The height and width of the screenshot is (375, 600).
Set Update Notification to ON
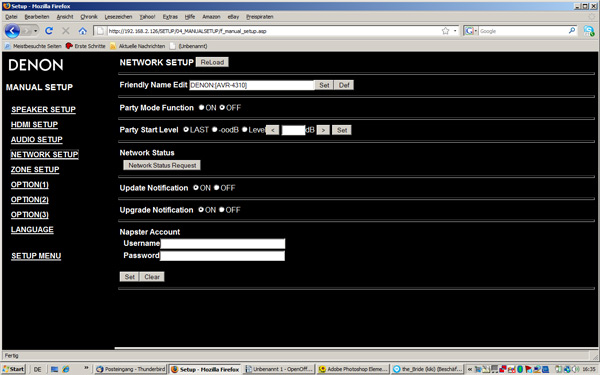tap(196, 188)
